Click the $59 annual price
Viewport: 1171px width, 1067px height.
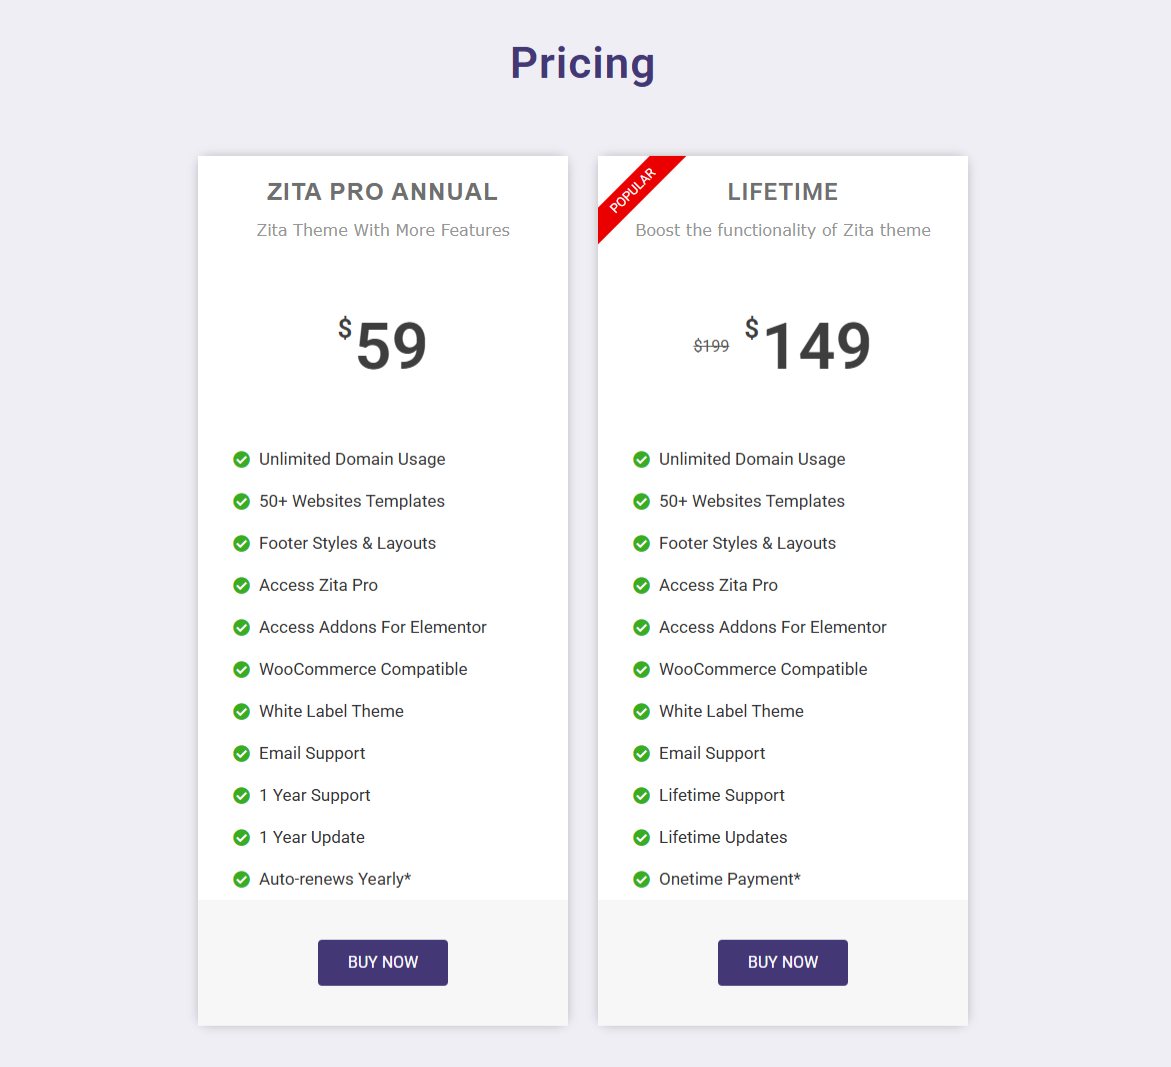[383, 345]
